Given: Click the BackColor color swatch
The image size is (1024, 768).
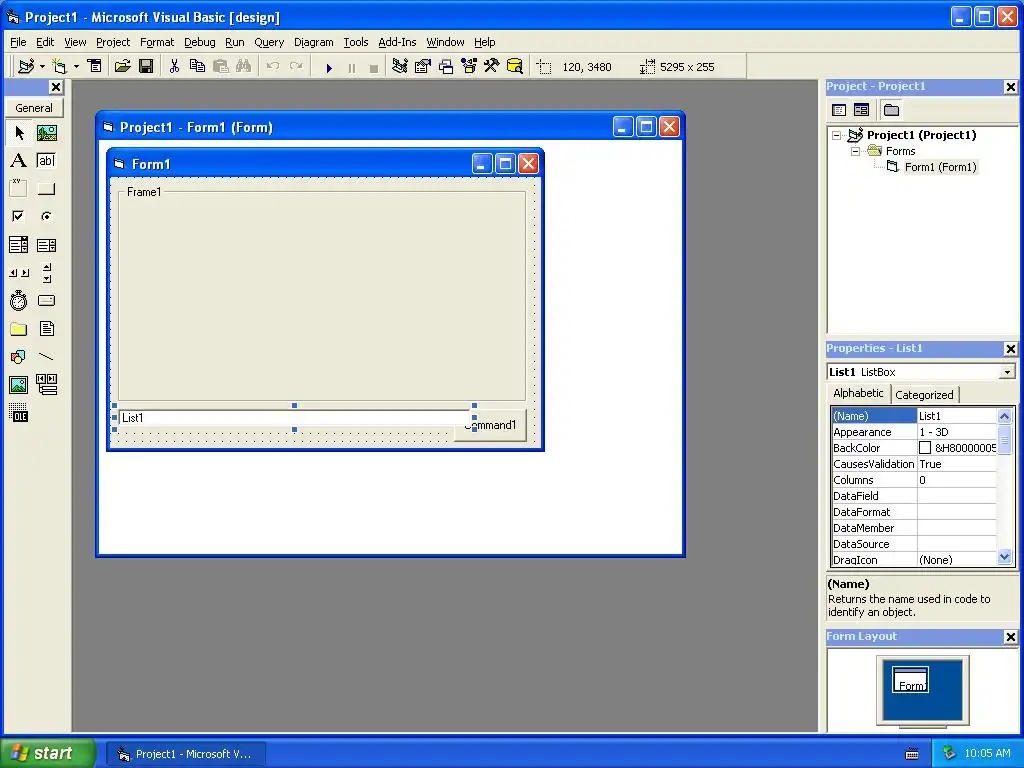Looking at the screenshot, I should [x=925, y=448].
